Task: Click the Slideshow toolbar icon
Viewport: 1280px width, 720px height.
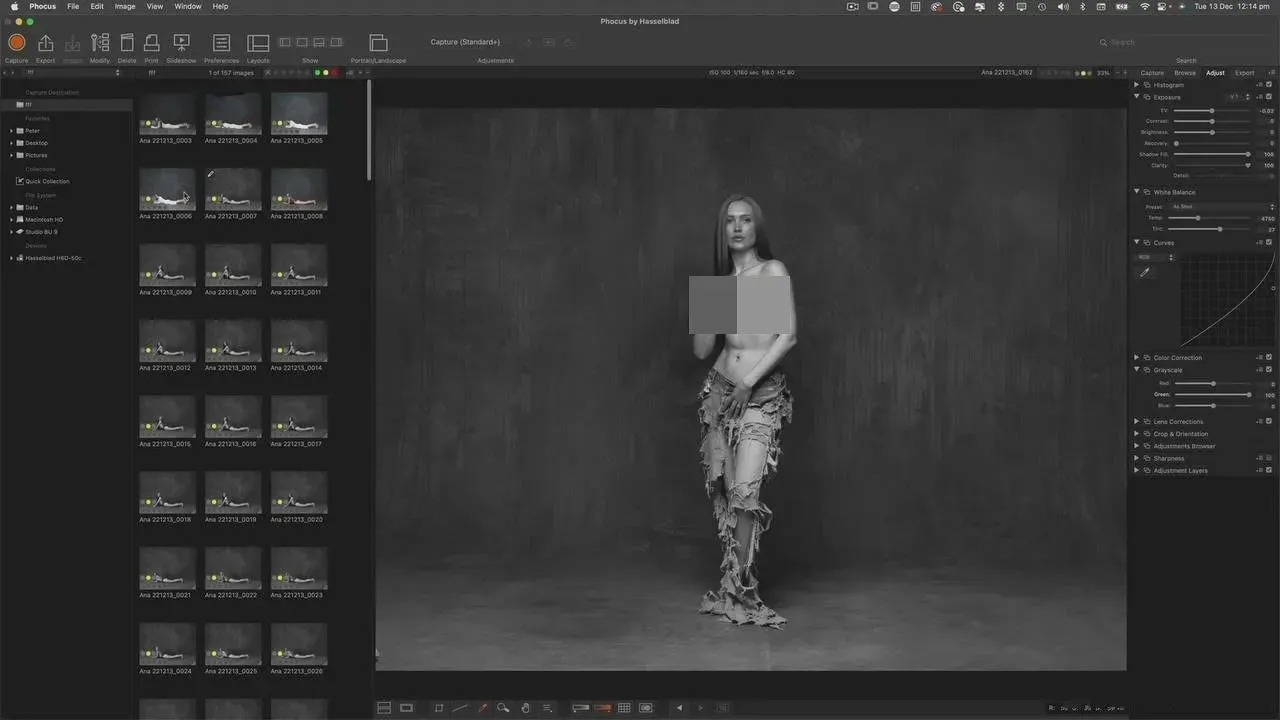Action: (x=181, y=43)
